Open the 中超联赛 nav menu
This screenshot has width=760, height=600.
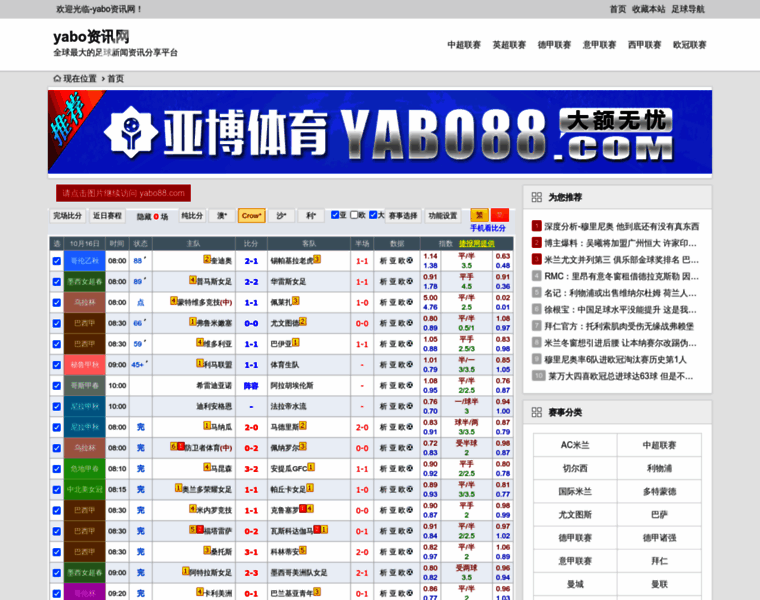464,45
